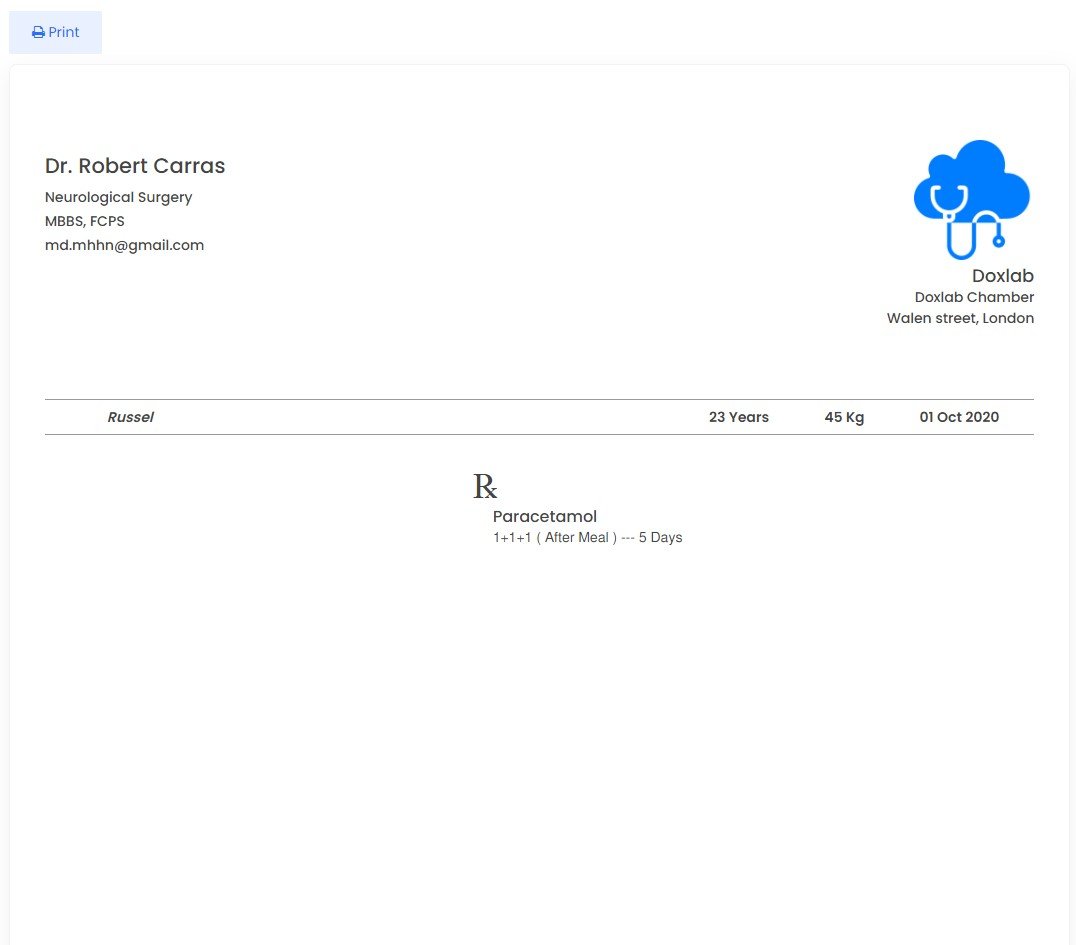1076x945 pixels.
Task: Click the Rx prescription symbol
Action: (485, 487)
